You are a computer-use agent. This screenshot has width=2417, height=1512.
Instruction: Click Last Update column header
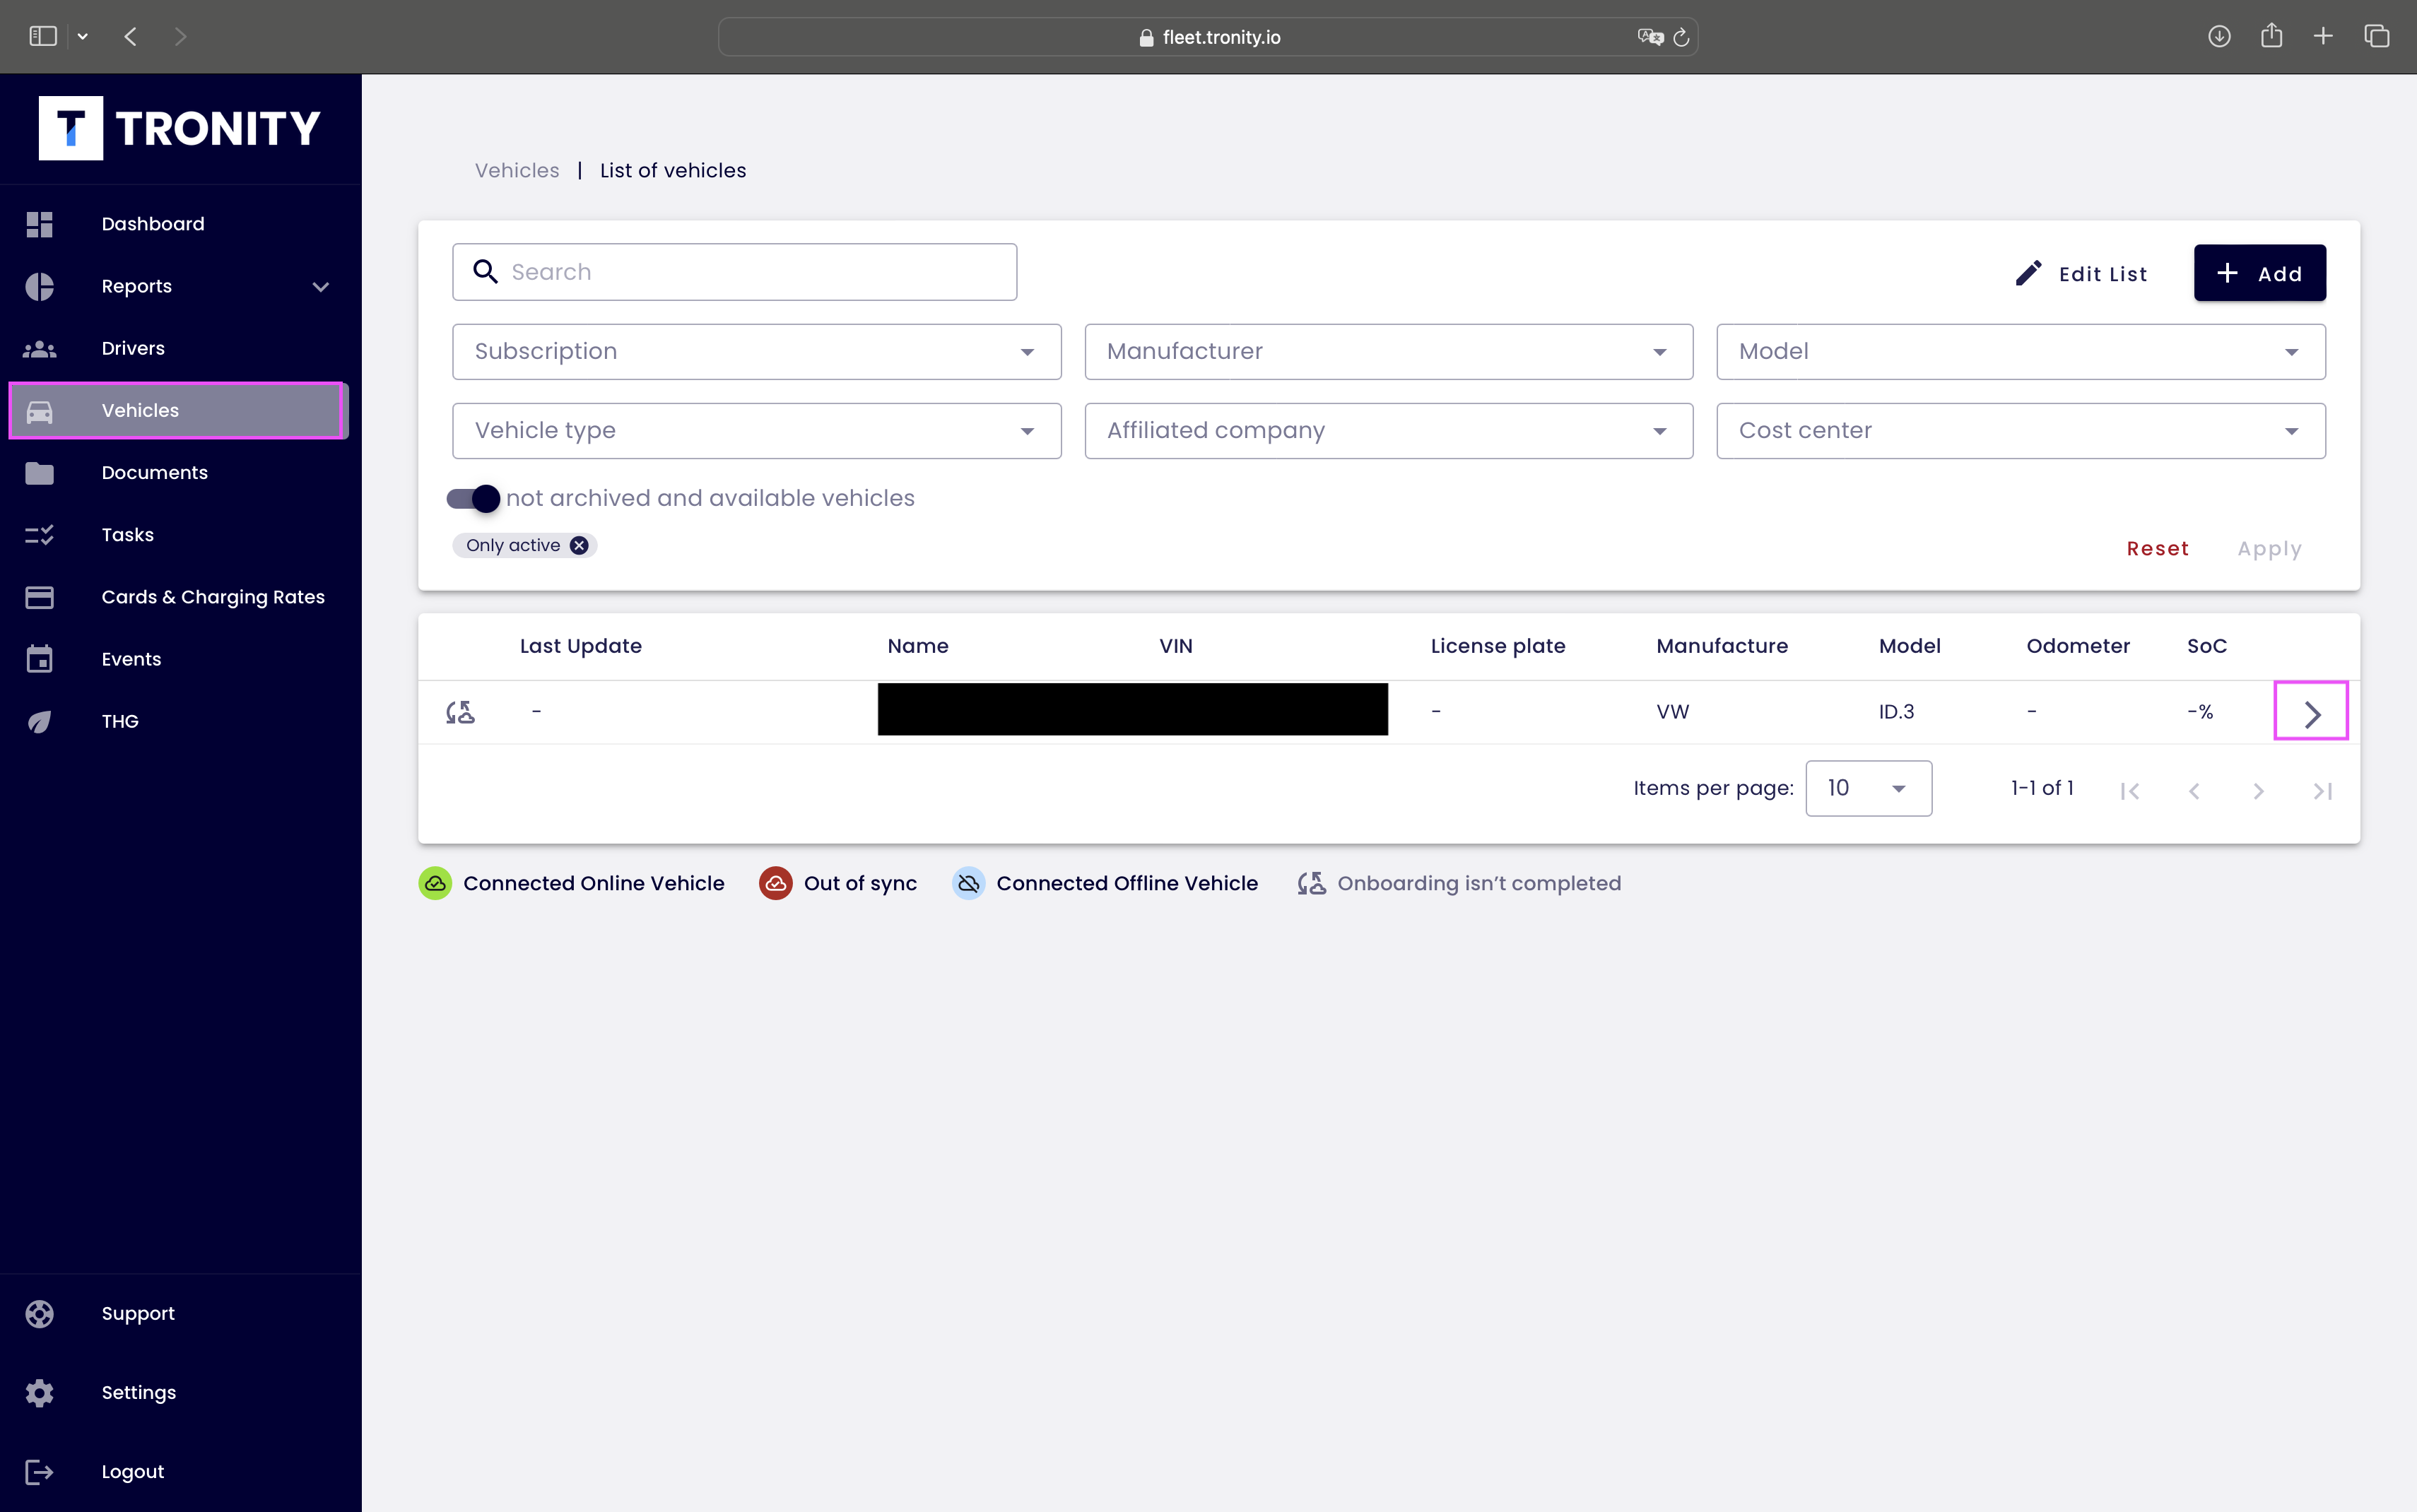pos(581,646)
